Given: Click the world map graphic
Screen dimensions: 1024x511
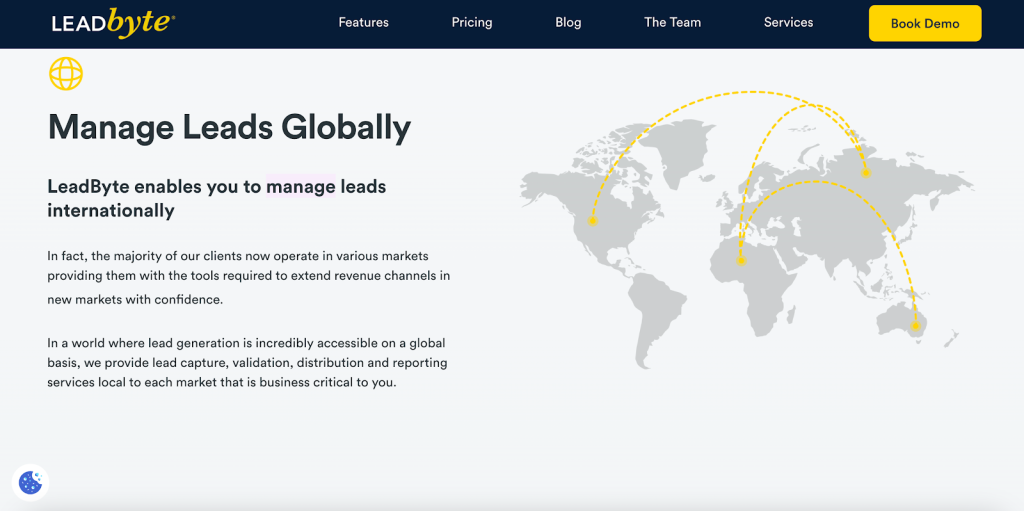Looking at the screenshot, I should pyautogui.click(x=747, y=230).
